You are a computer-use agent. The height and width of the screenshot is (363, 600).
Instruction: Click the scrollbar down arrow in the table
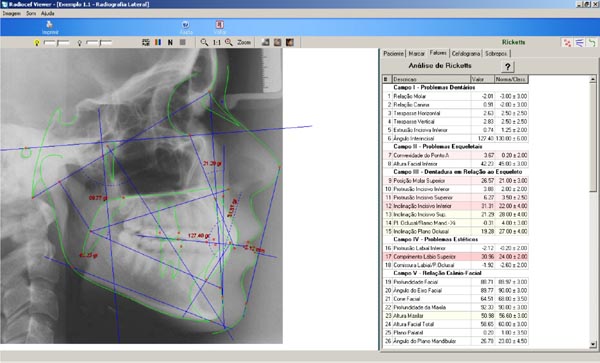point(593,344)
